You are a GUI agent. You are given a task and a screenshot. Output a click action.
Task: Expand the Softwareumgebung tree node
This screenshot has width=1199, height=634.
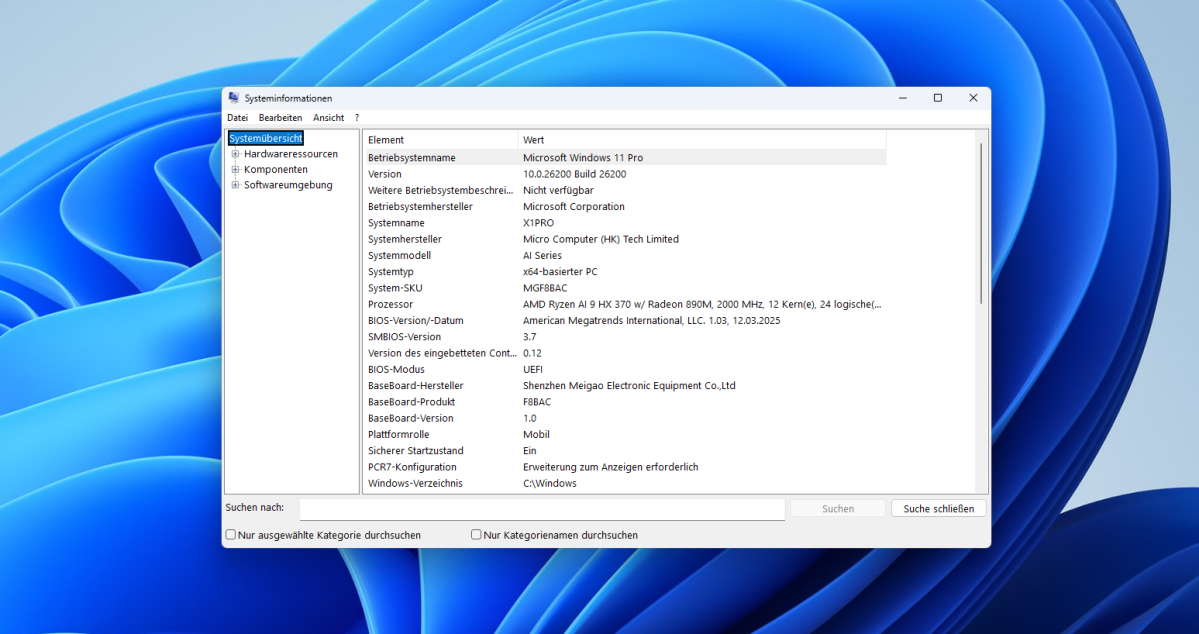click(236, 185)
